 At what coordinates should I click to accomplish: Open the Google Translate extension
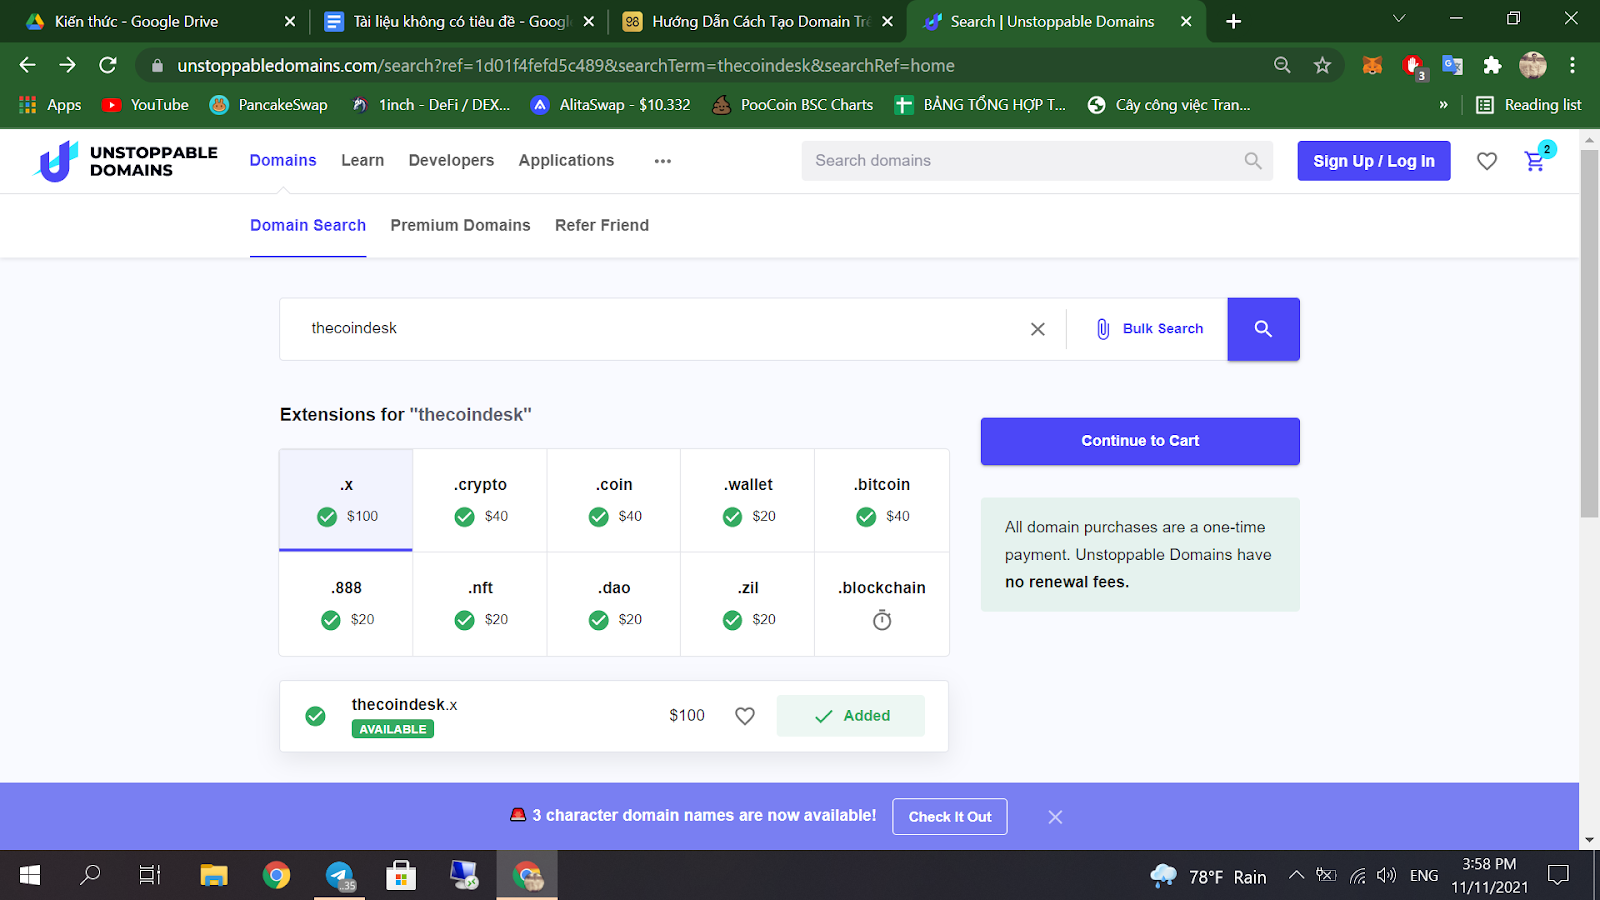click(x=1453, y=65)
